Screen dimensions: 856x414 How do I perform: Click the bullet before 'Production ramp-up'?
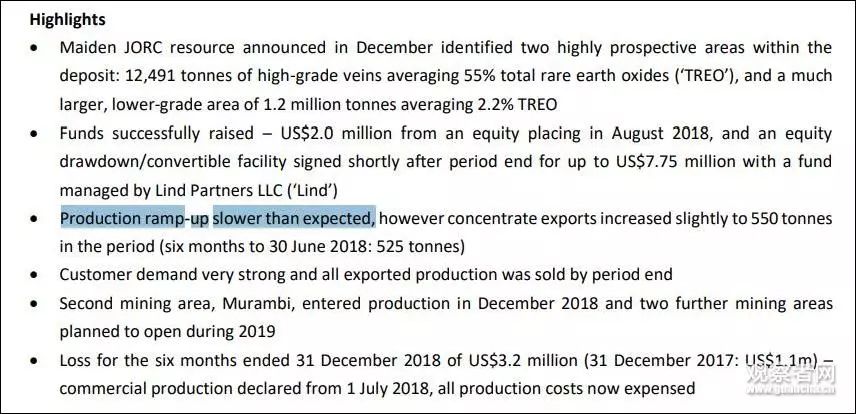point(35,220)
